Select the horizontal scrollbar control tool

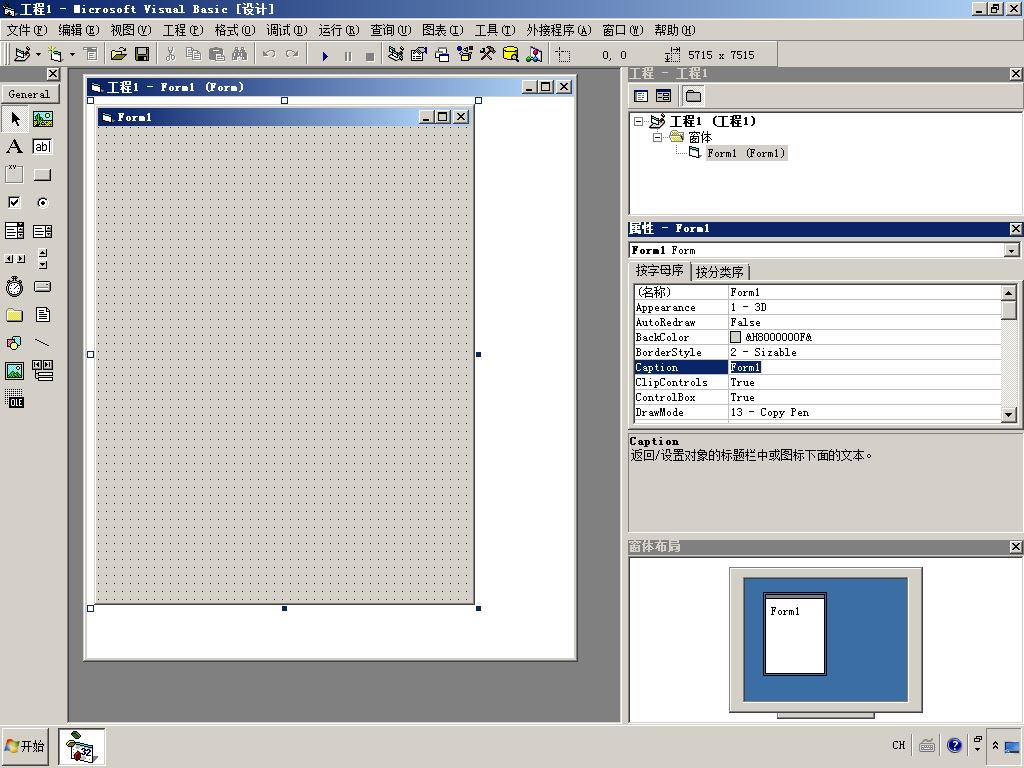14,259
